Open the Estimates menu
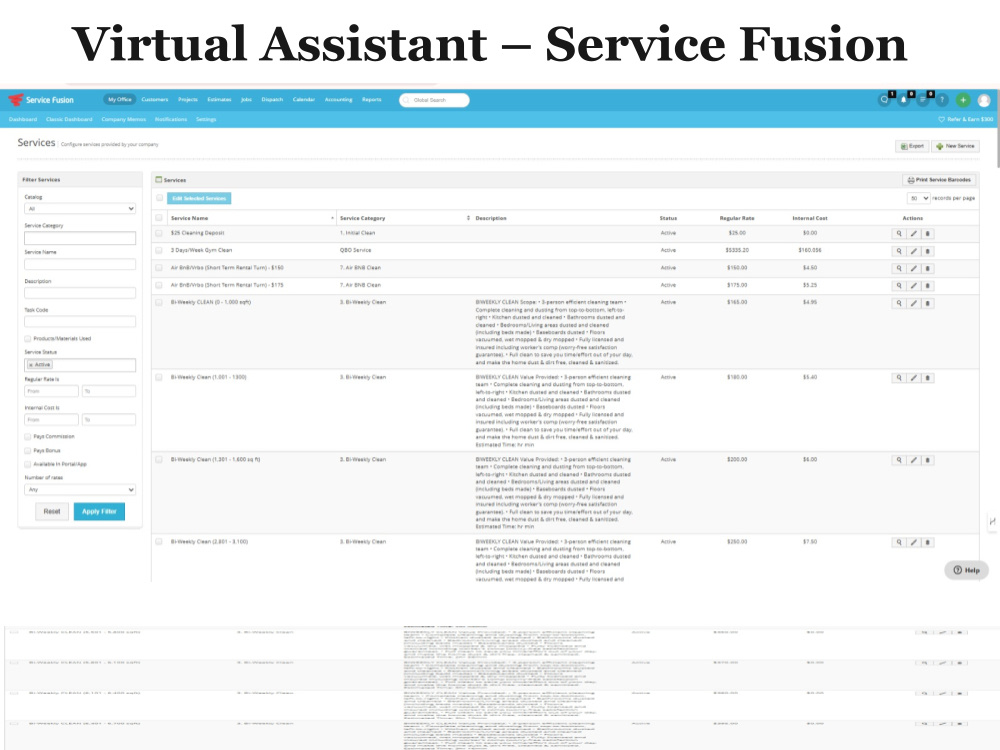Viewport: 1000px width, 750px height. click(219, 99)
